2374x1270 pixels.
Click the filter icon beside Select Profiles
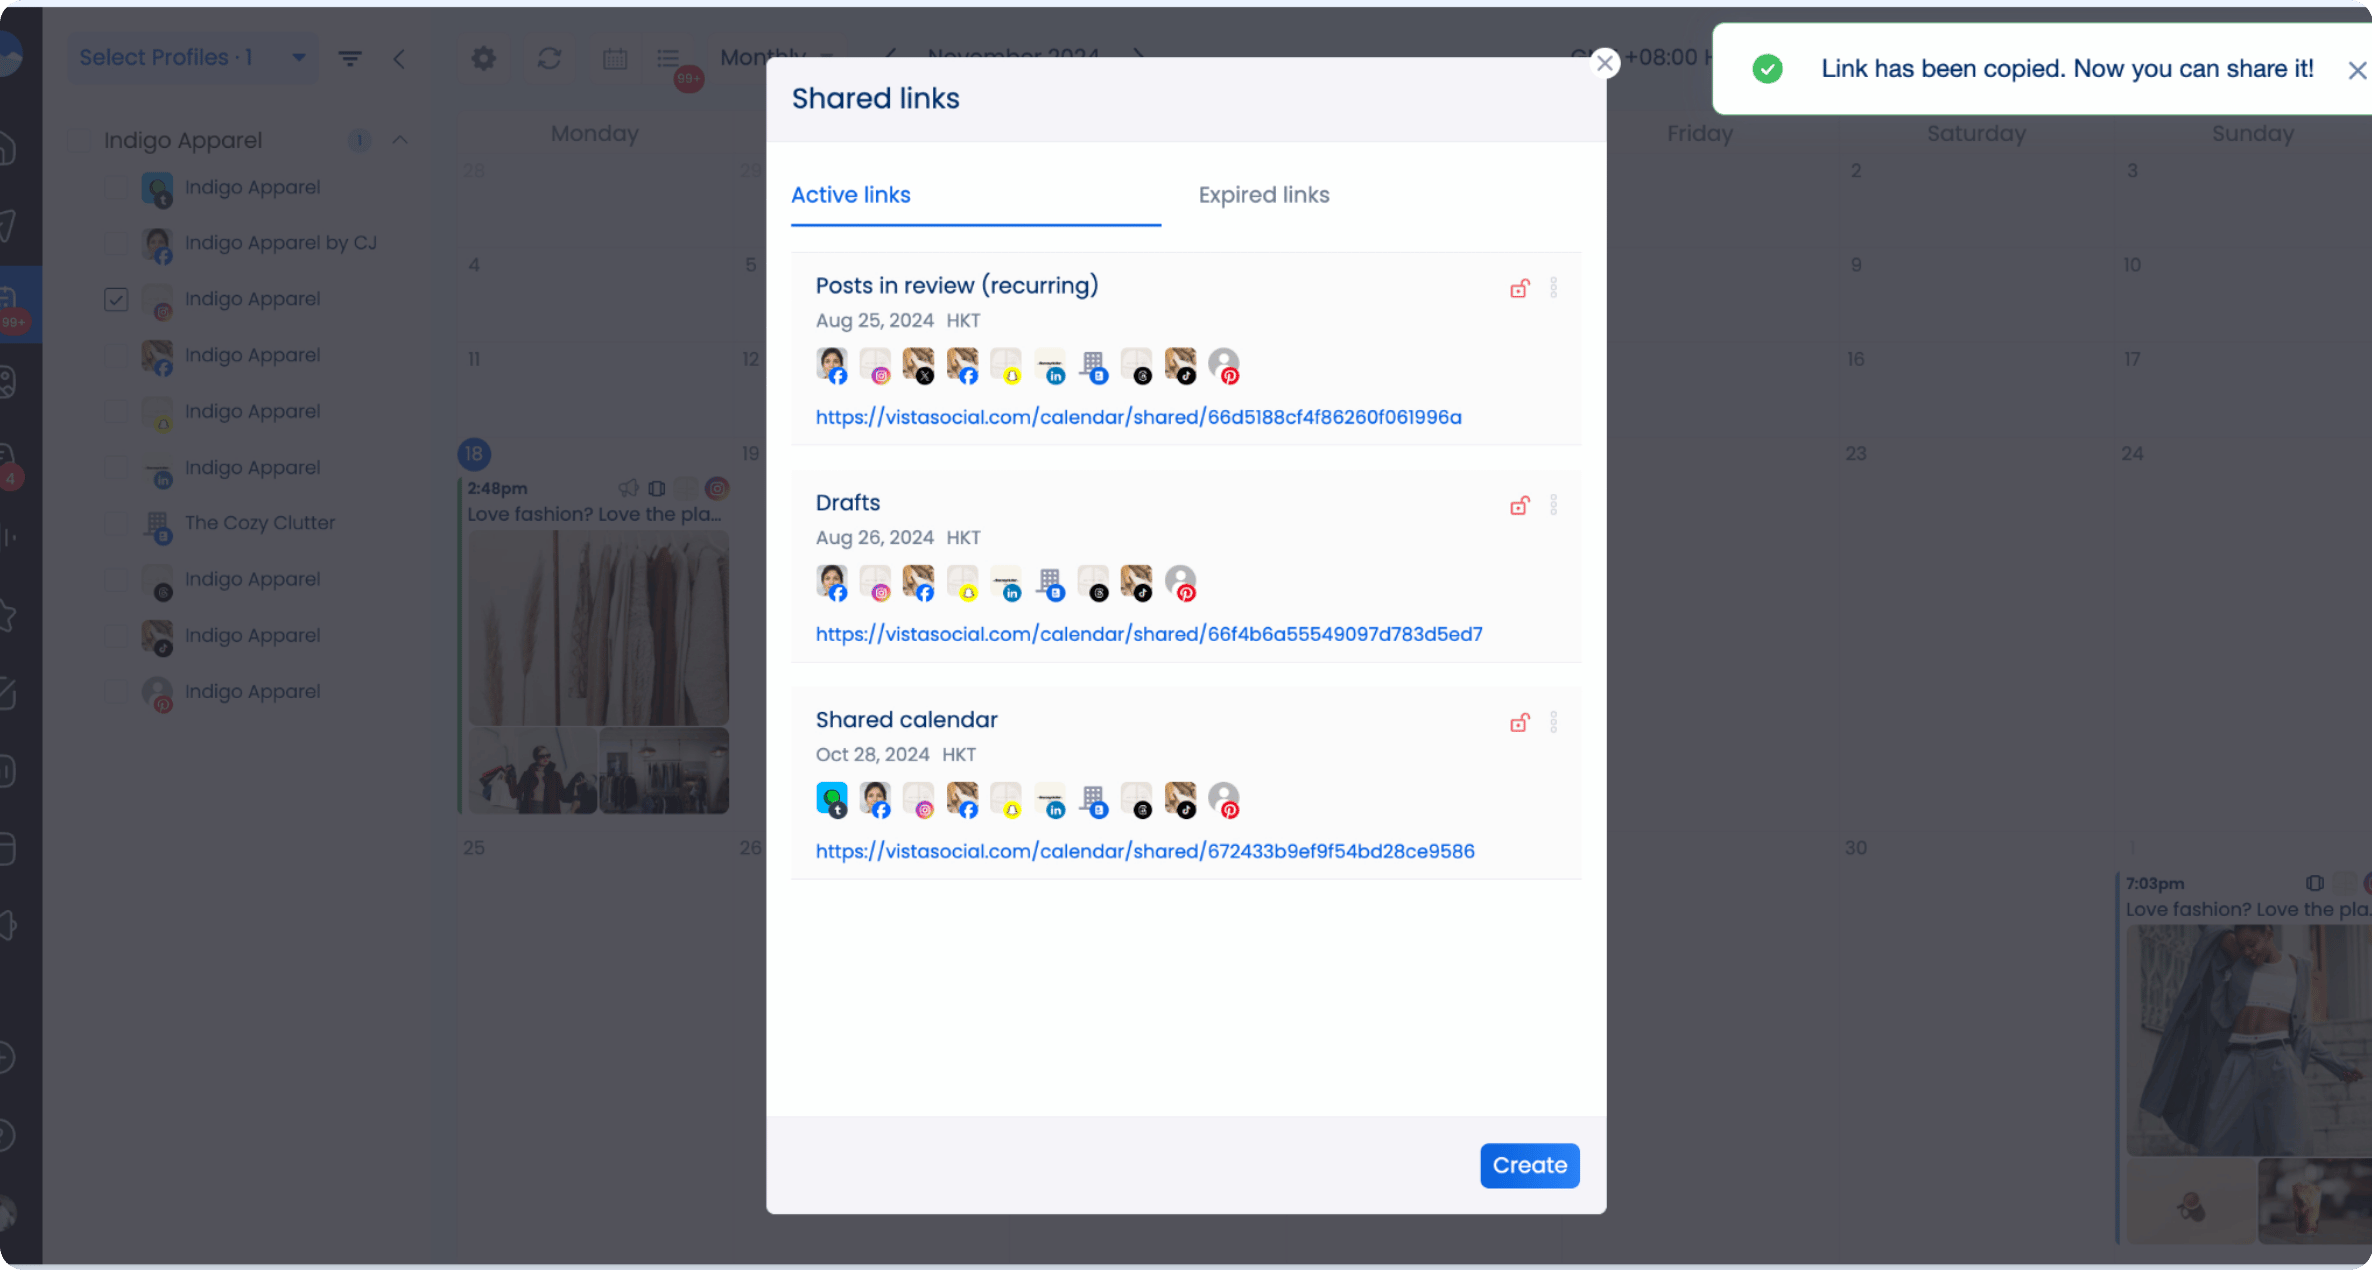[350, 58]
